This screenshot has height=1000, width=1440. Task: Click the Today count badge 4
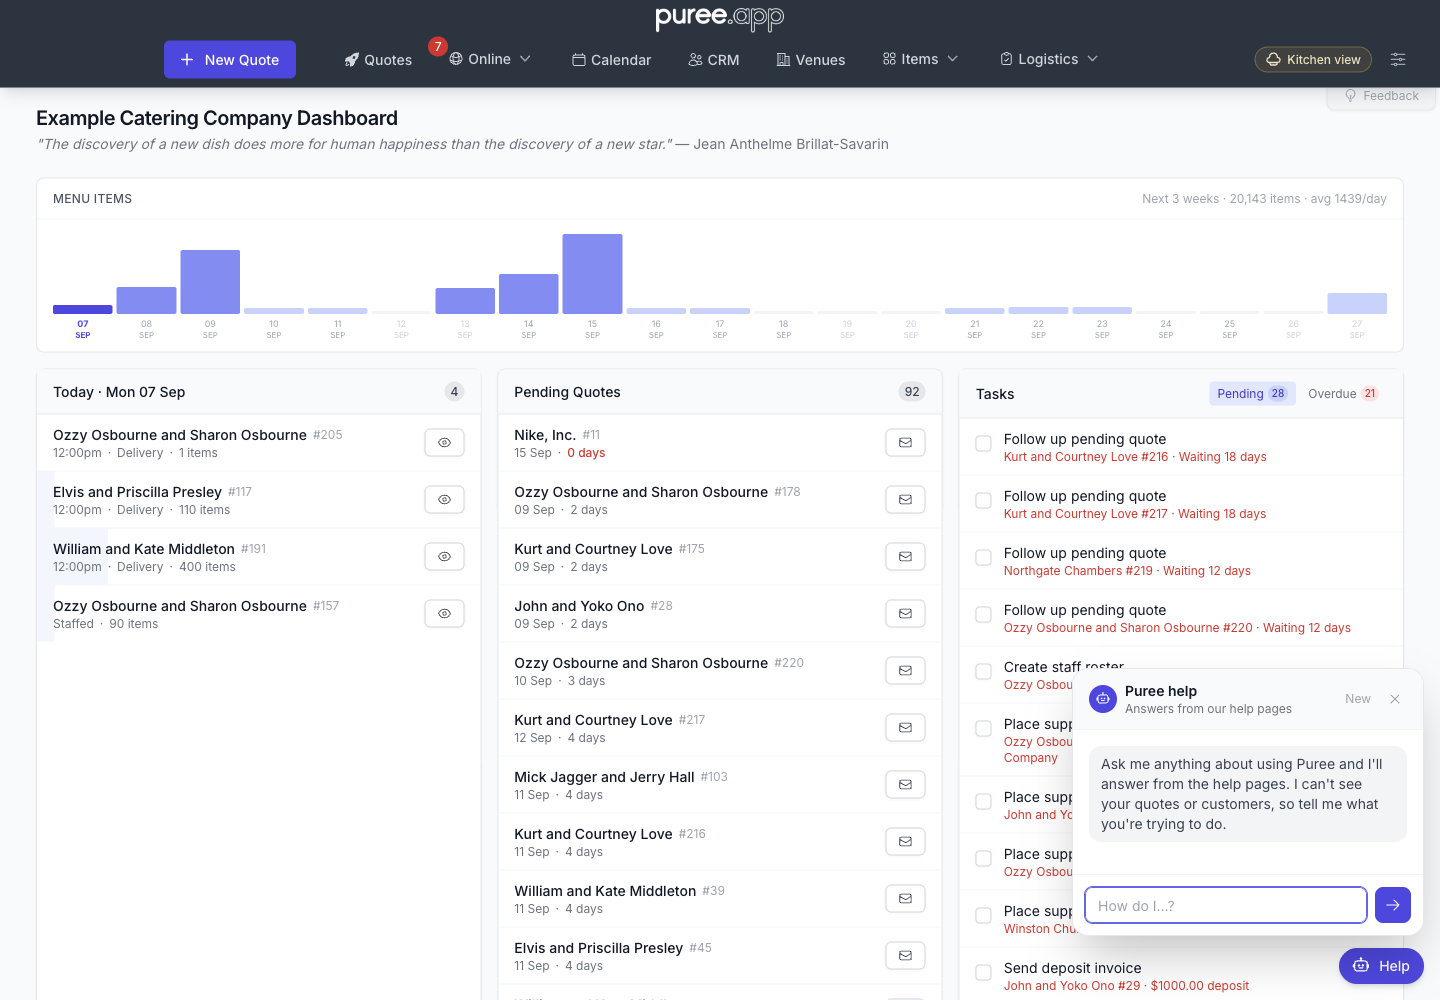[x=454, y=392]
